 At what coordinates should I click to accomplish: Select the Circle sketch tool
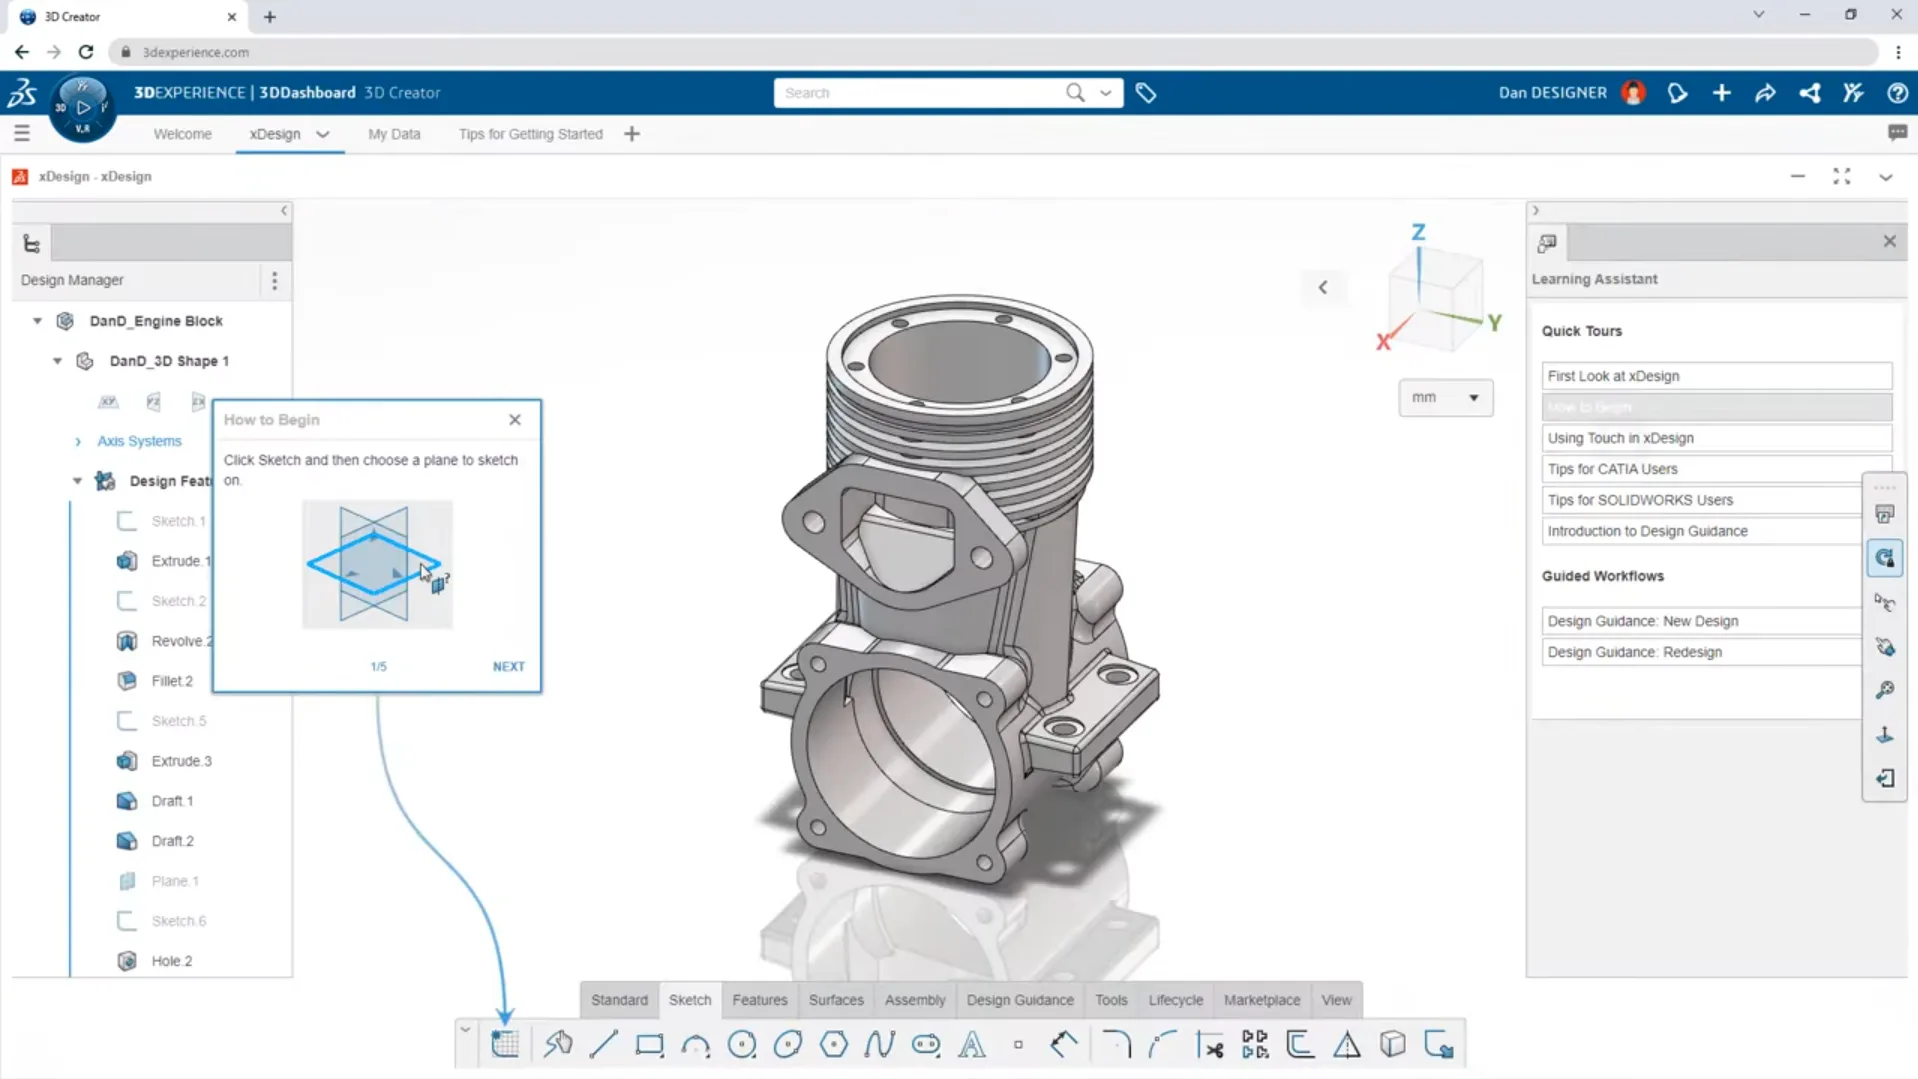[x=742, y=1045]
